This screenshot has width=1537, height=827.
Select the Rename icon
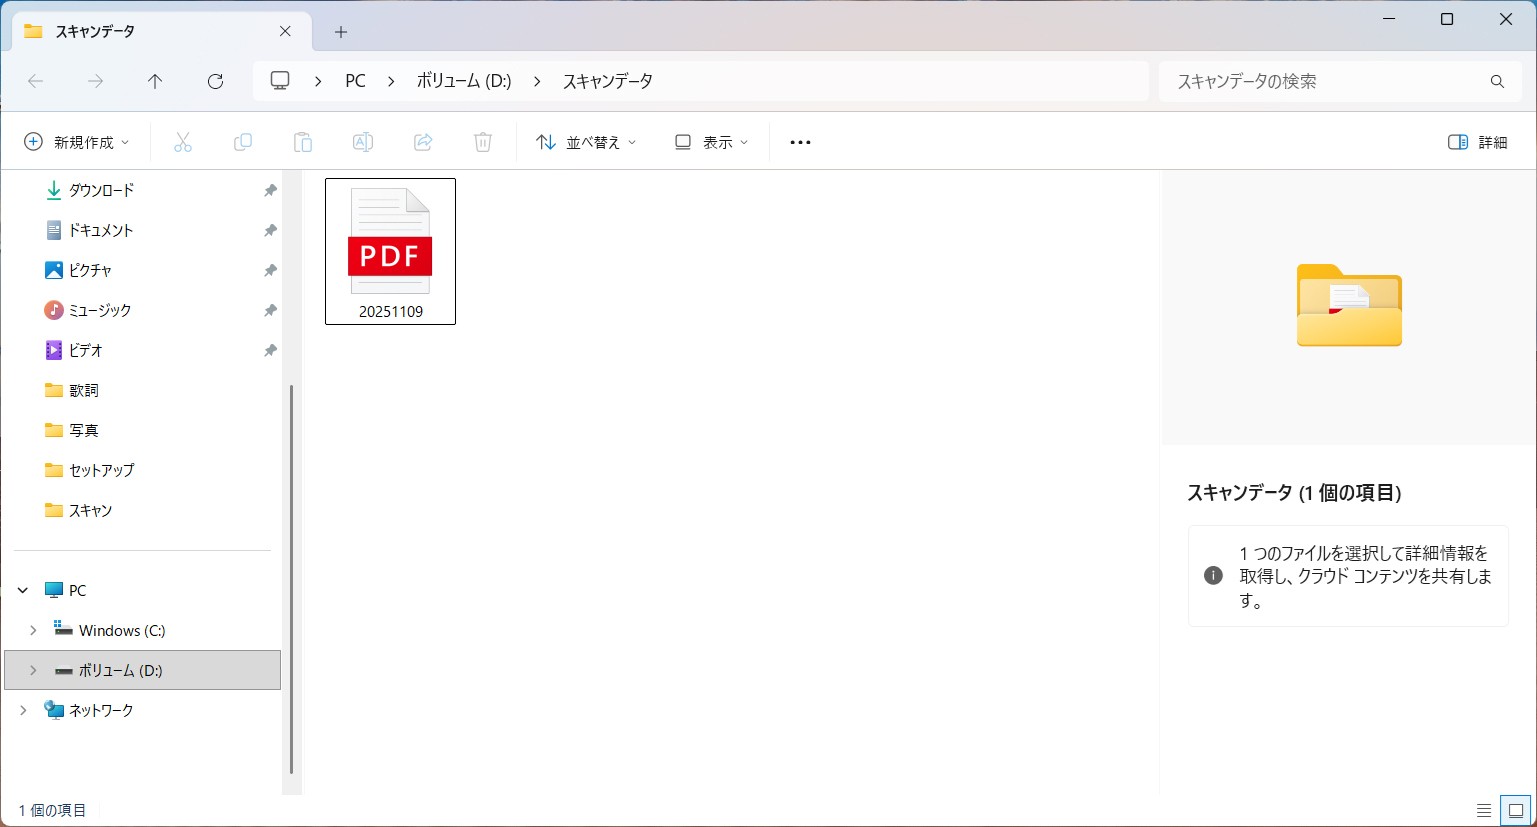coord(363,141)
